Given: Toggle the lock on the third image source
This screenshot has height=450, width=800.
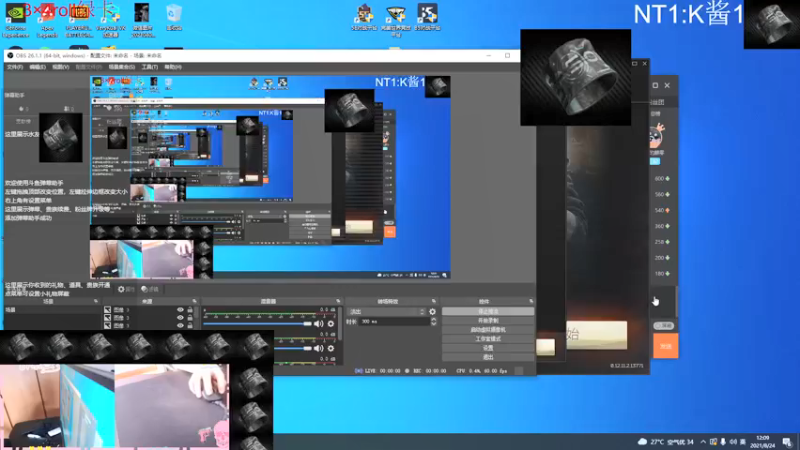Looking at the screenshot, I should point(190,325).
